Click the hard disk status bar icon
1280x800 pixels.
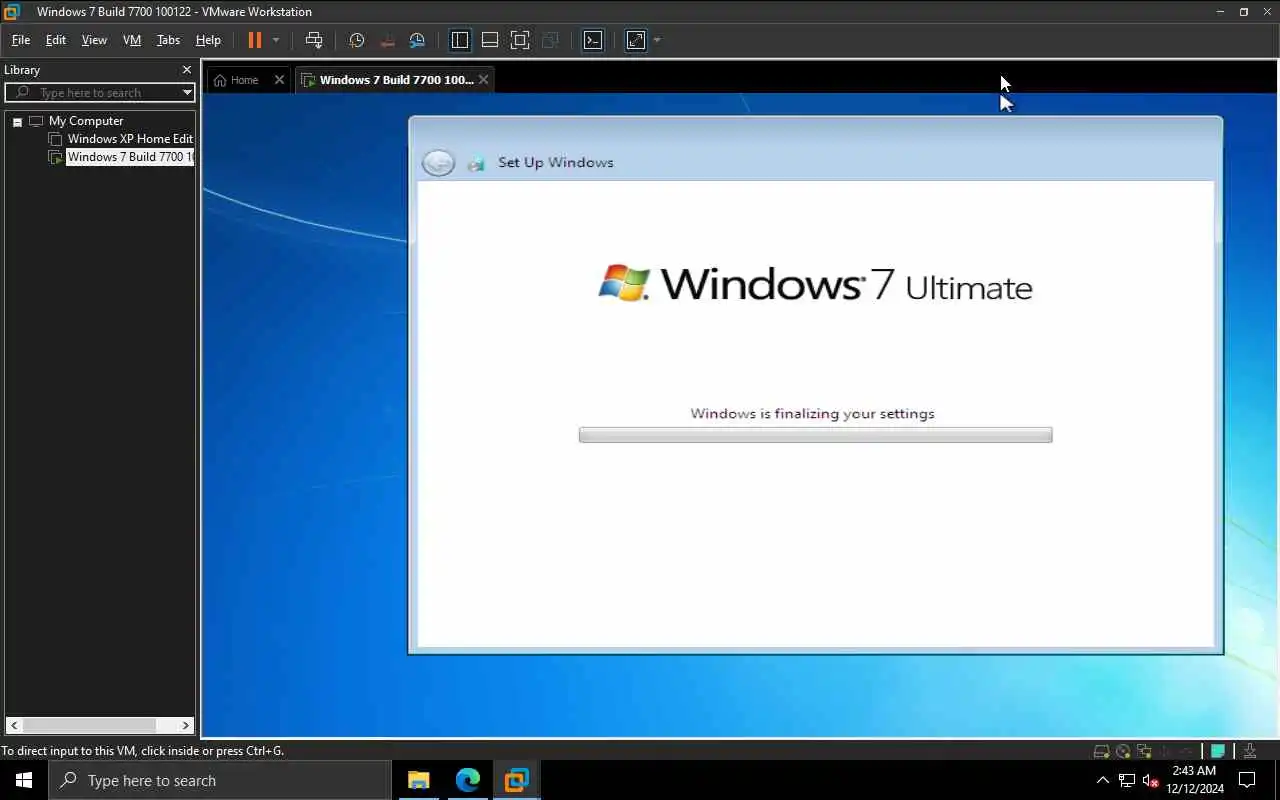1101,751
